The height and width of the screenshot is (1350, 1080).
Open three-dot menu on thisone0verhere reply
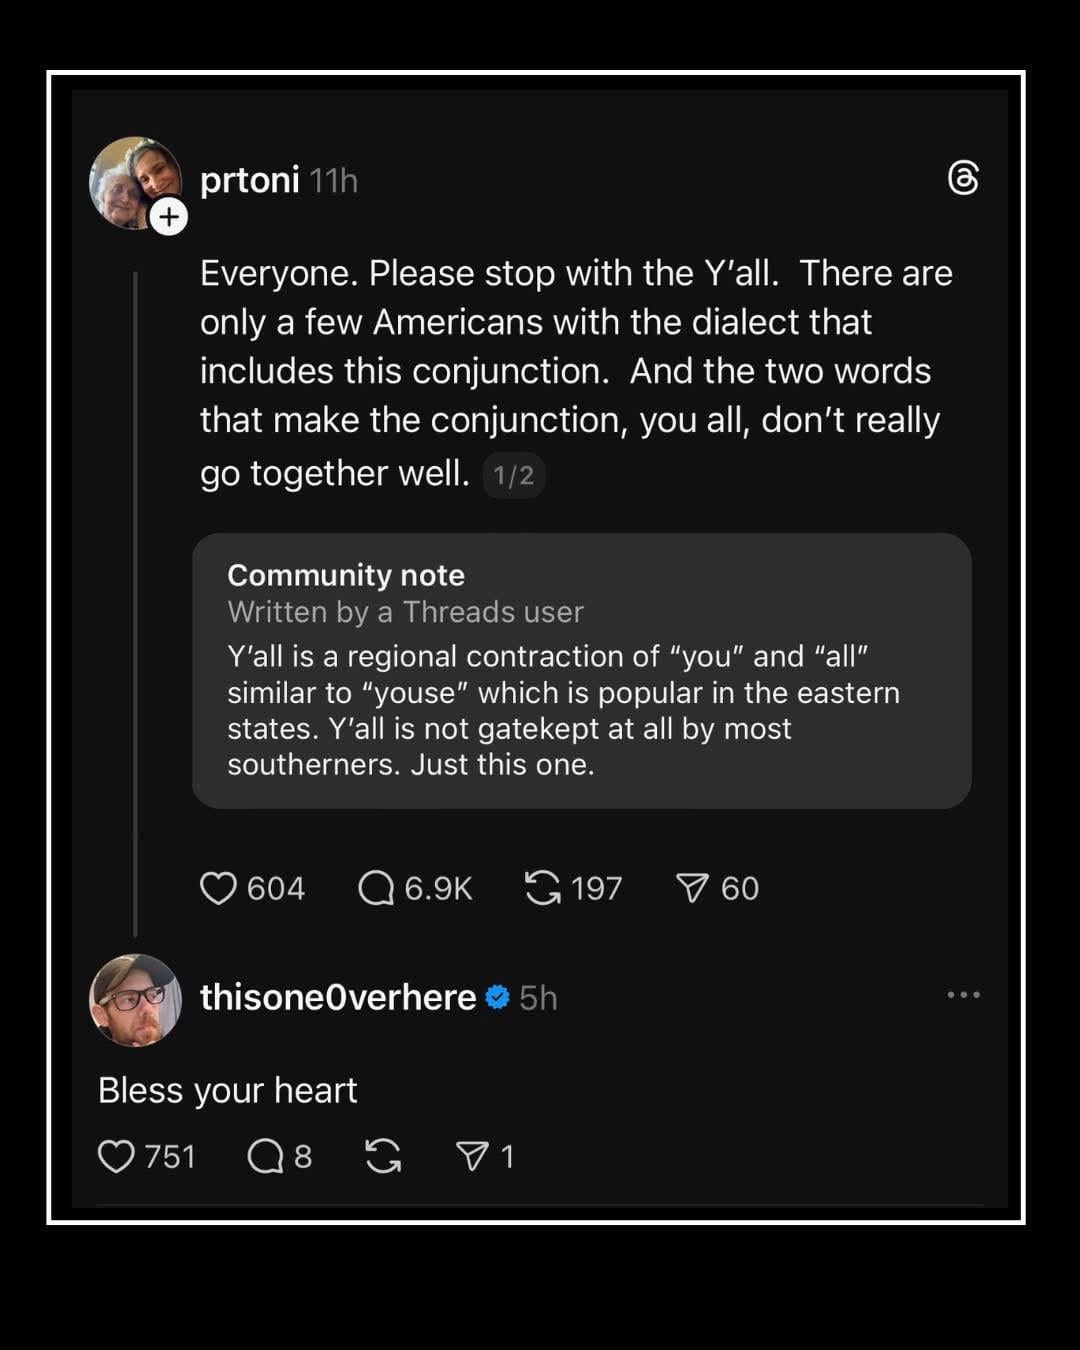963,995
